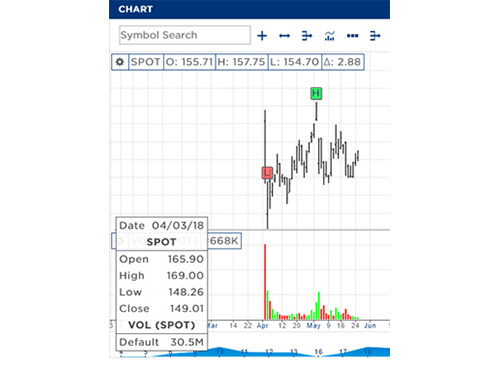The image size is (500, 370).
Task: Click the tall red volume bar
Action: point(265,282)
